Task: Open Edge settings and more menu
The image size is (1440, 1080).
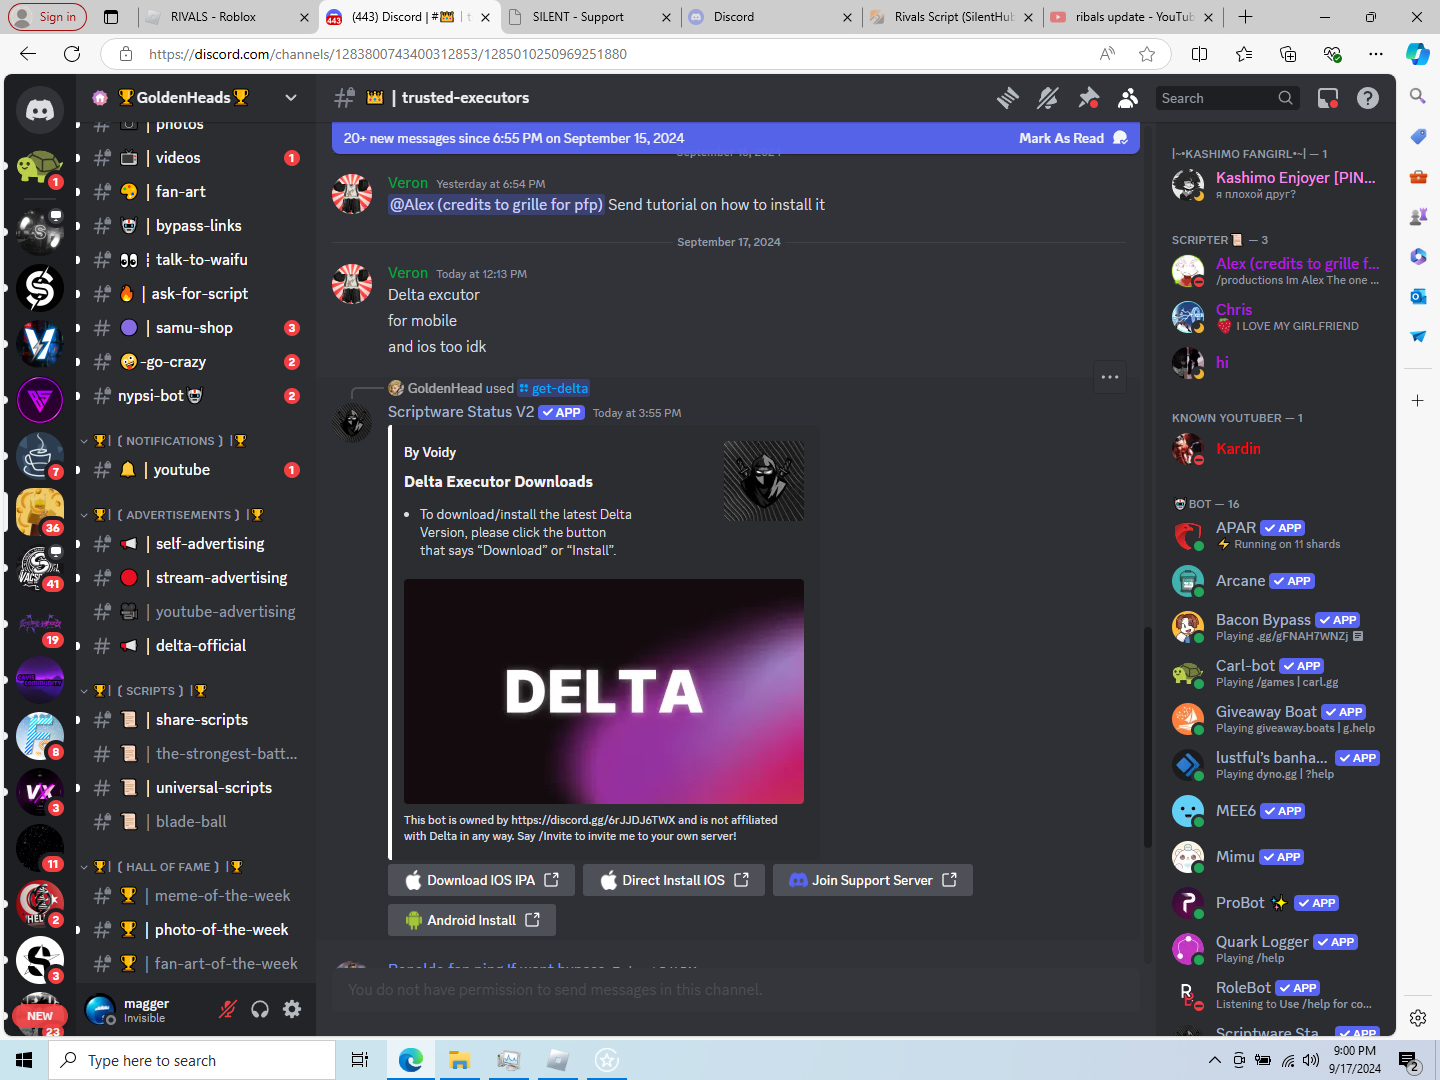Action: coord(1376,54)
